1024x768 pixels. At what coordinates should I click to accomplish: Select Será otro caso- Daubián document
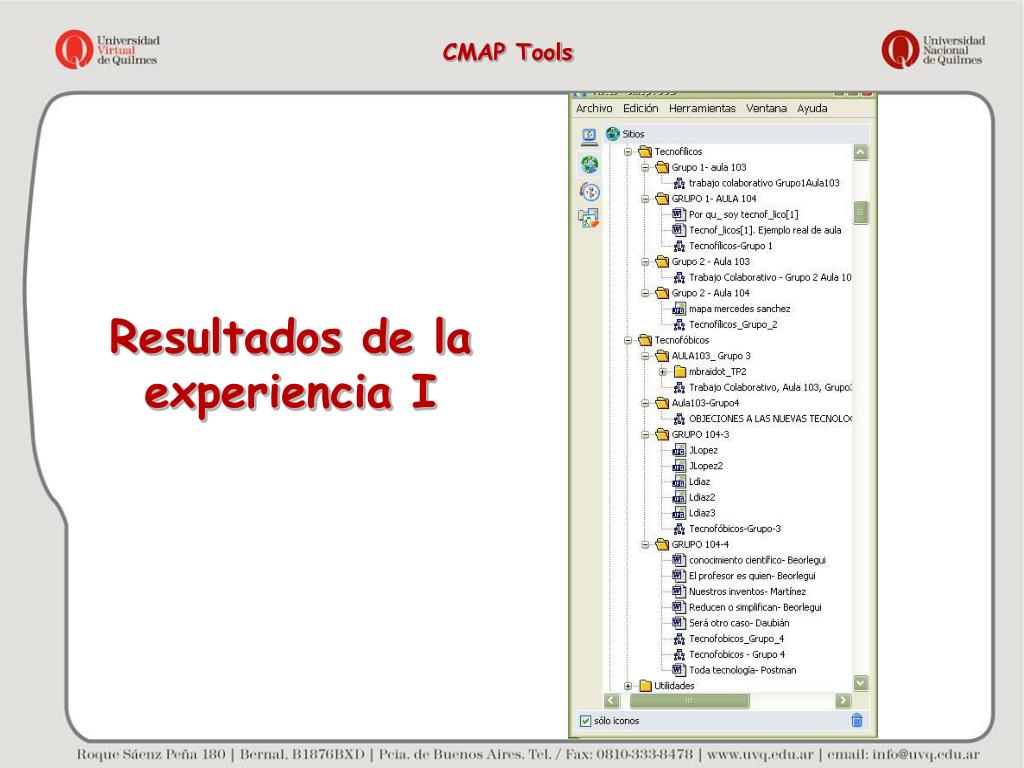pyautogui.click(x=739, y=623)
